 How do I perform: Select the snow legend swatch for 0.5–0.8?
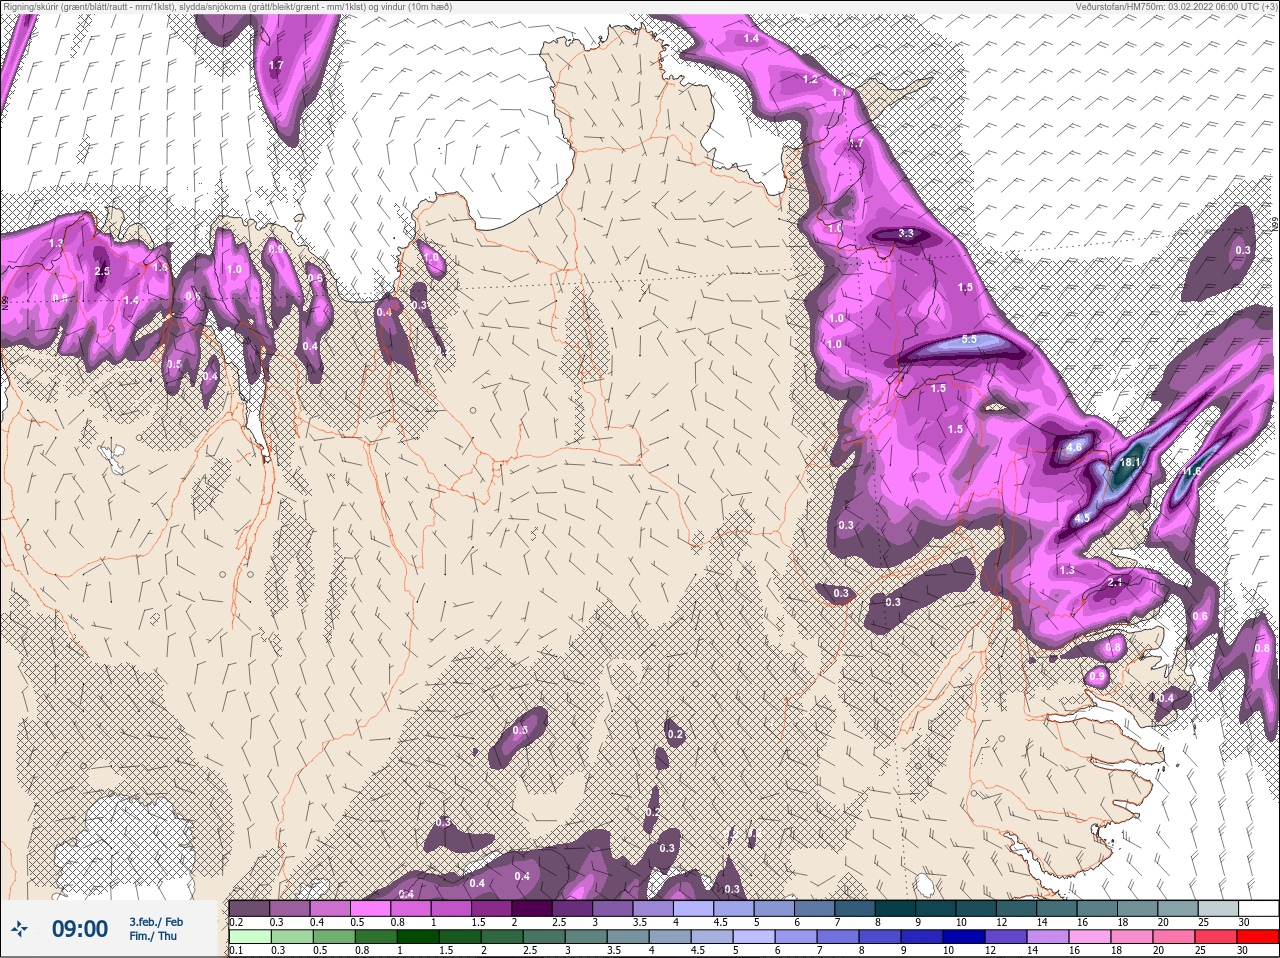pos(371,908)
